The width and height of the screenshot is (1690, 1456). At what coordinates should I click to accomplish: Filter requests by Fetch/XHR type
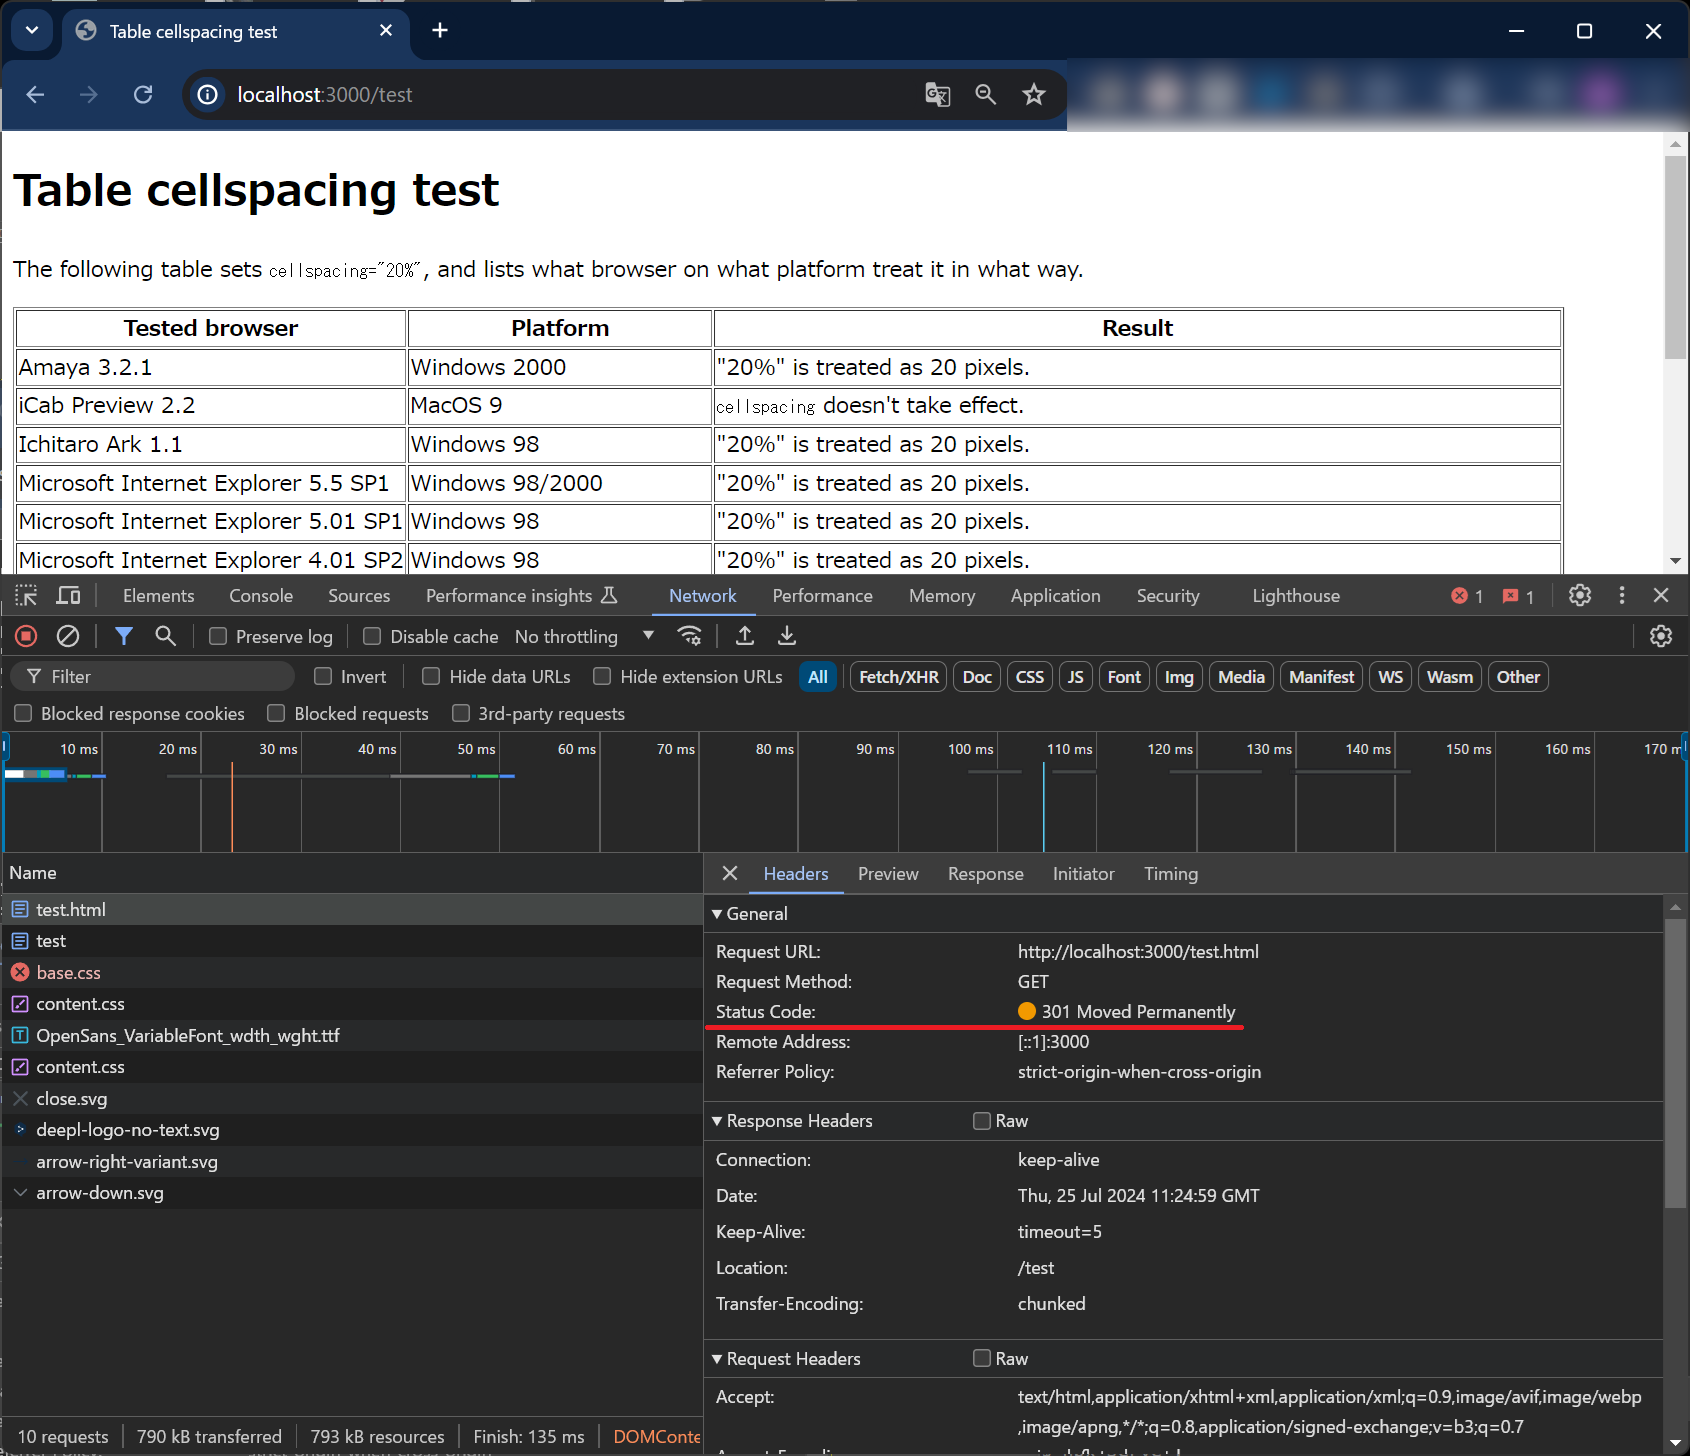tap(898, 677)
